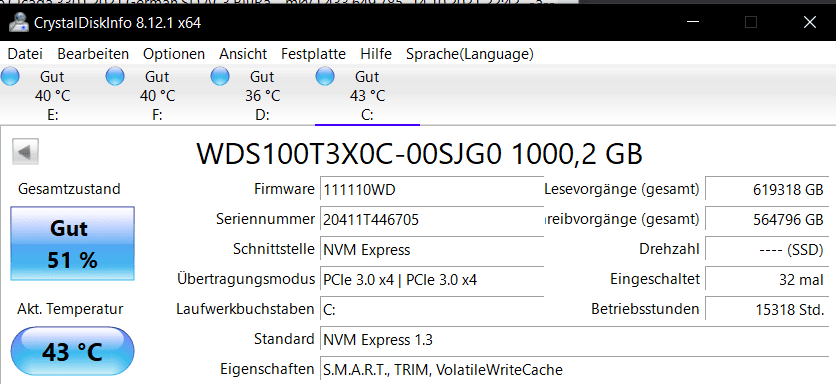Image resolution: width=836 pixels, height=384 pixels.
Task: Click the Betriebsstunden value 15318 Std.
Action: 767,309
